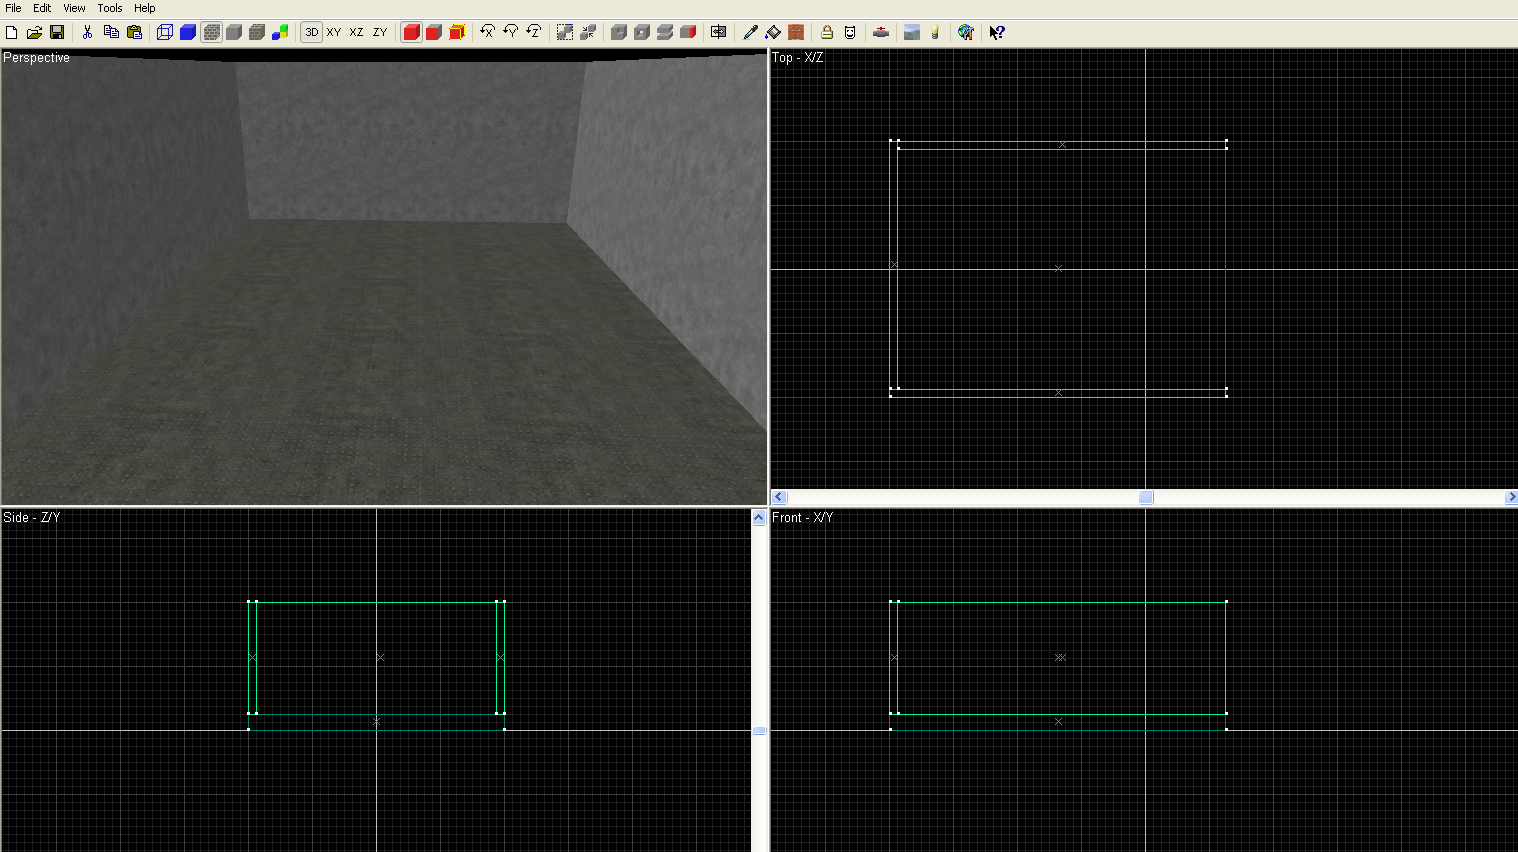This screenshot has height=852, width=1518.
Task: Click the light bulb icon
Action: (935, 32)
